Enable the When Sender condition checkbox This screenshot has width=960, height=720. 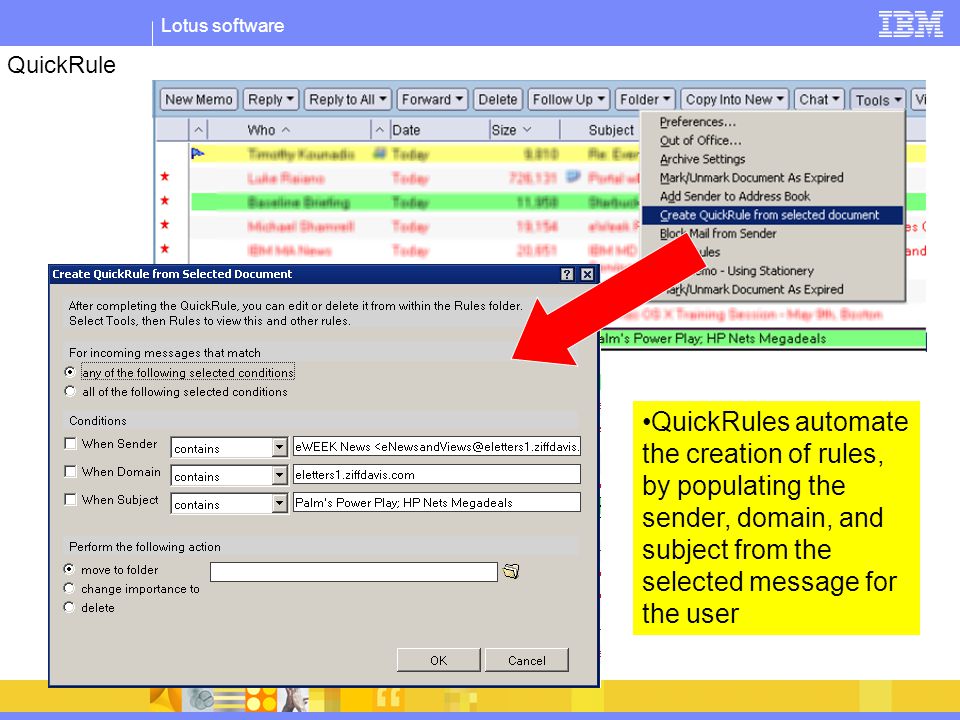click(x=70, y=444)
